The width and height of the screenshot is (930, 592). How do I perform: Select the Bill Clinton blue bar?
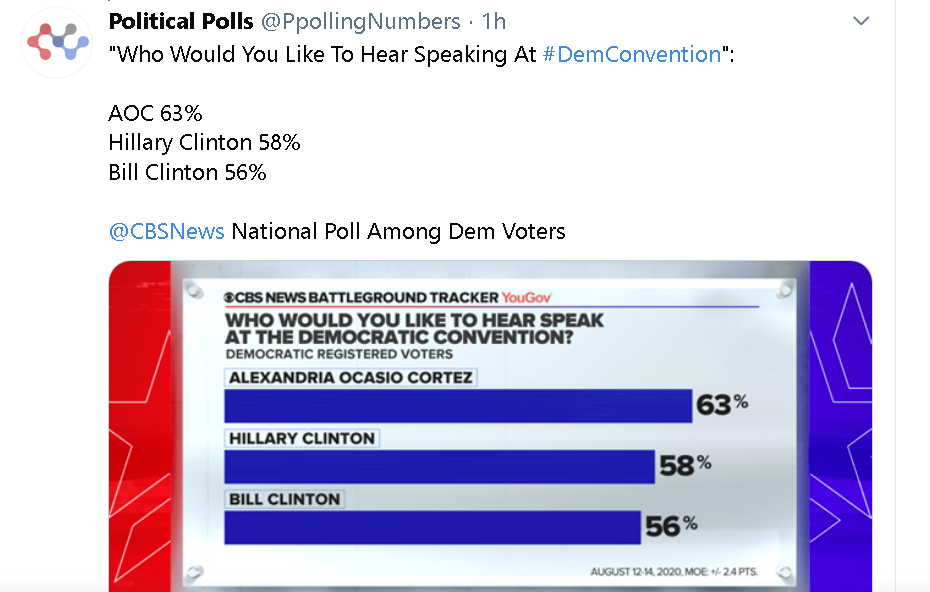coord(432,527)
